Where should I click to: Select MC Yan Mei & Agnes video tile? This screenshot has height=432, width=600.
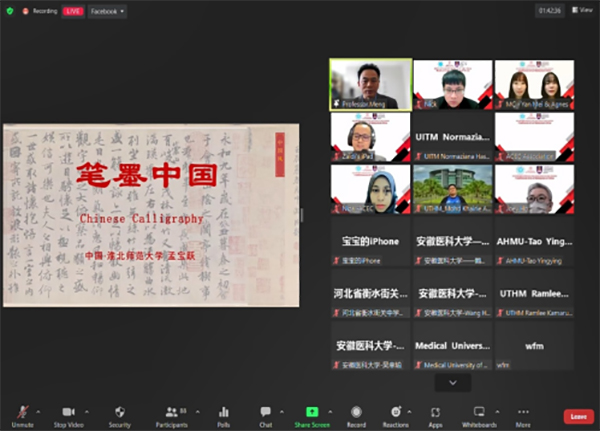(534, 85)
